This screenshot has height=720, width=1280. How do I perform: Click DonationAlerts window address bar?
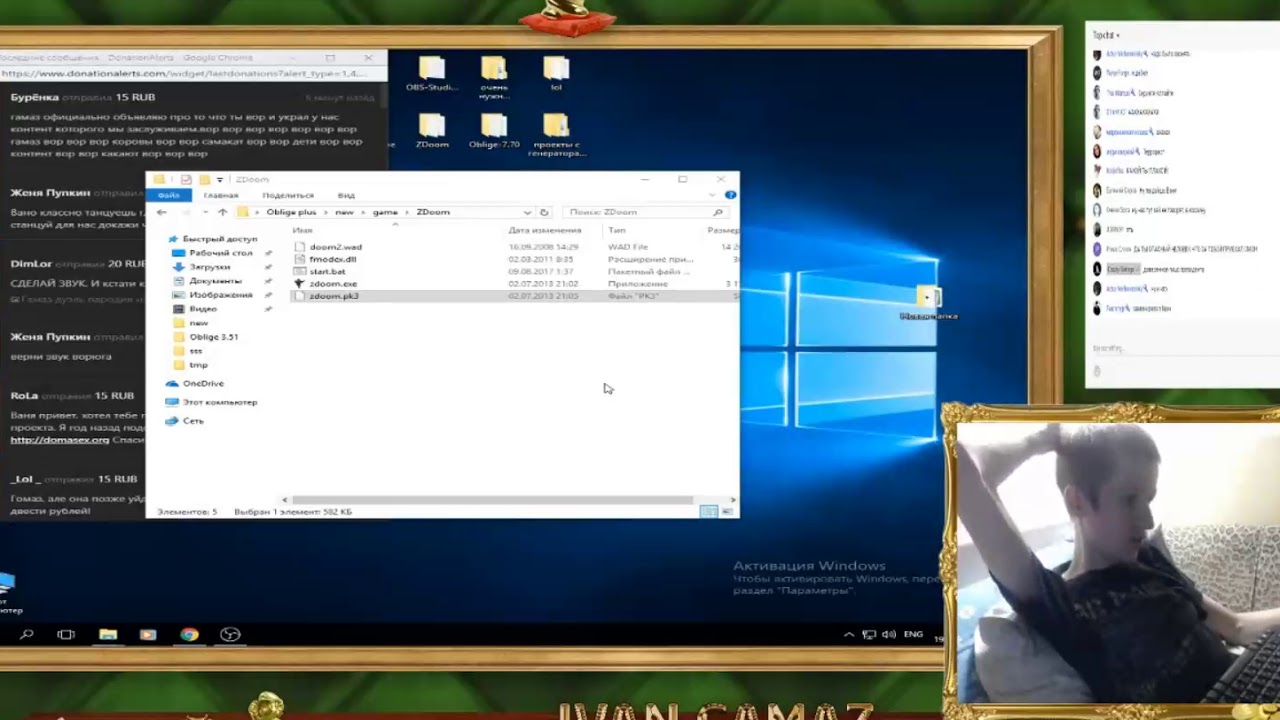tap(192, 73)
